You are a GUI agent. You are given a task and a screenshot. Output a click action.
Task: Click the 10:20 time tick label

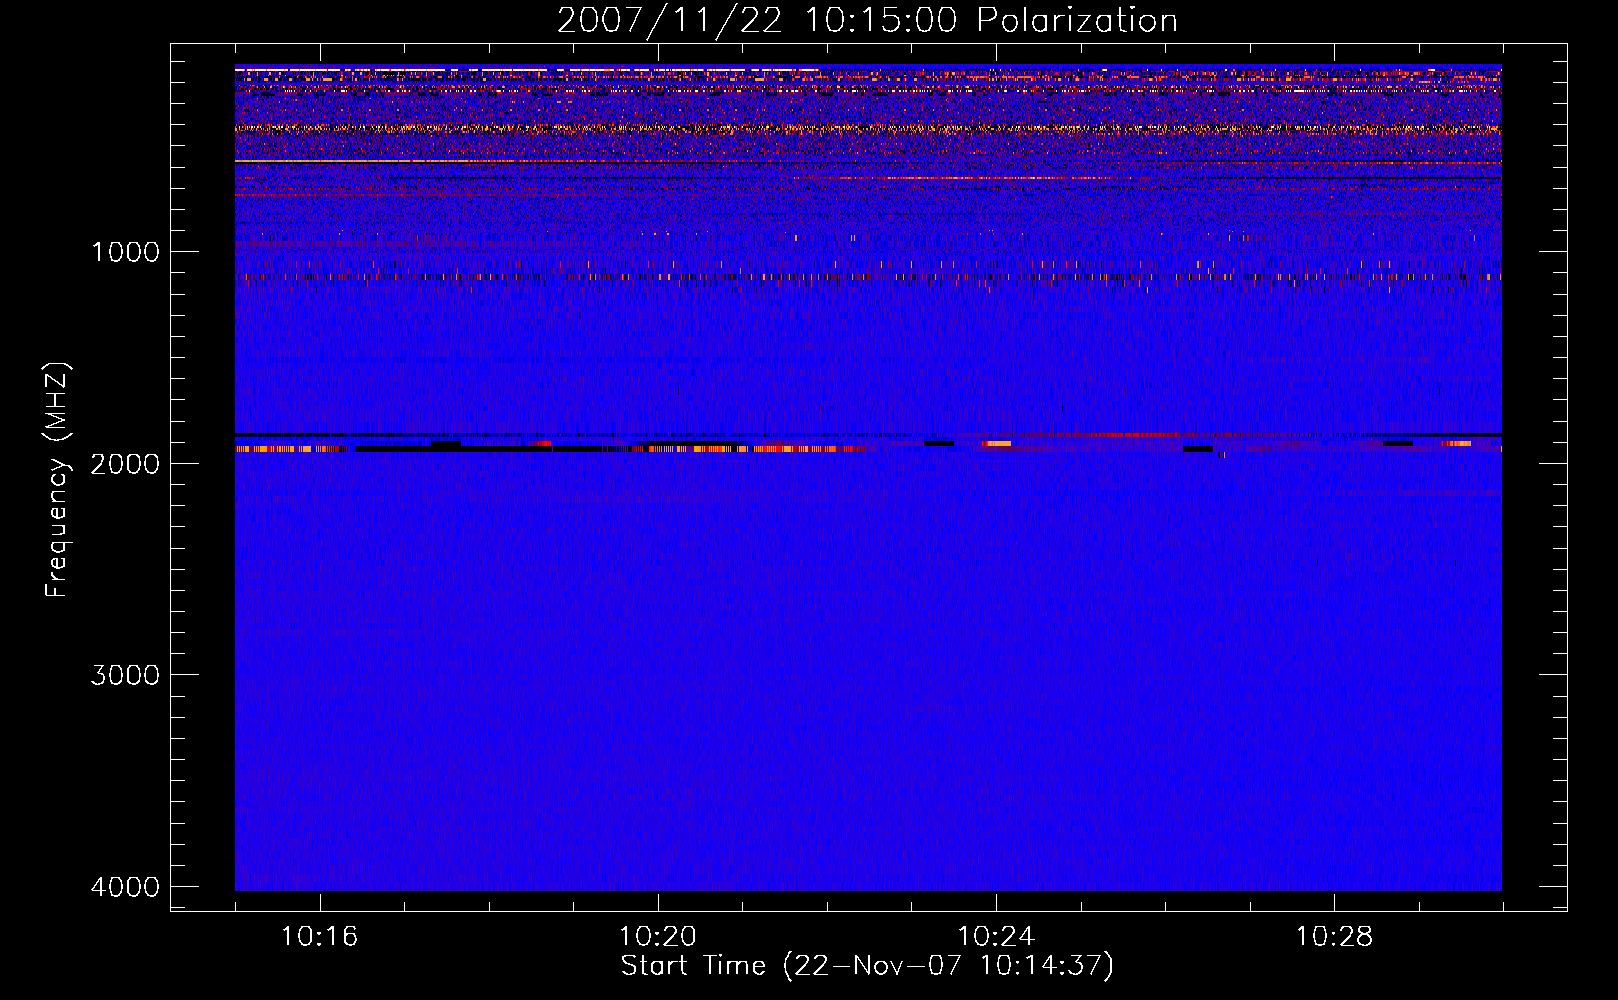click(658, 937)
